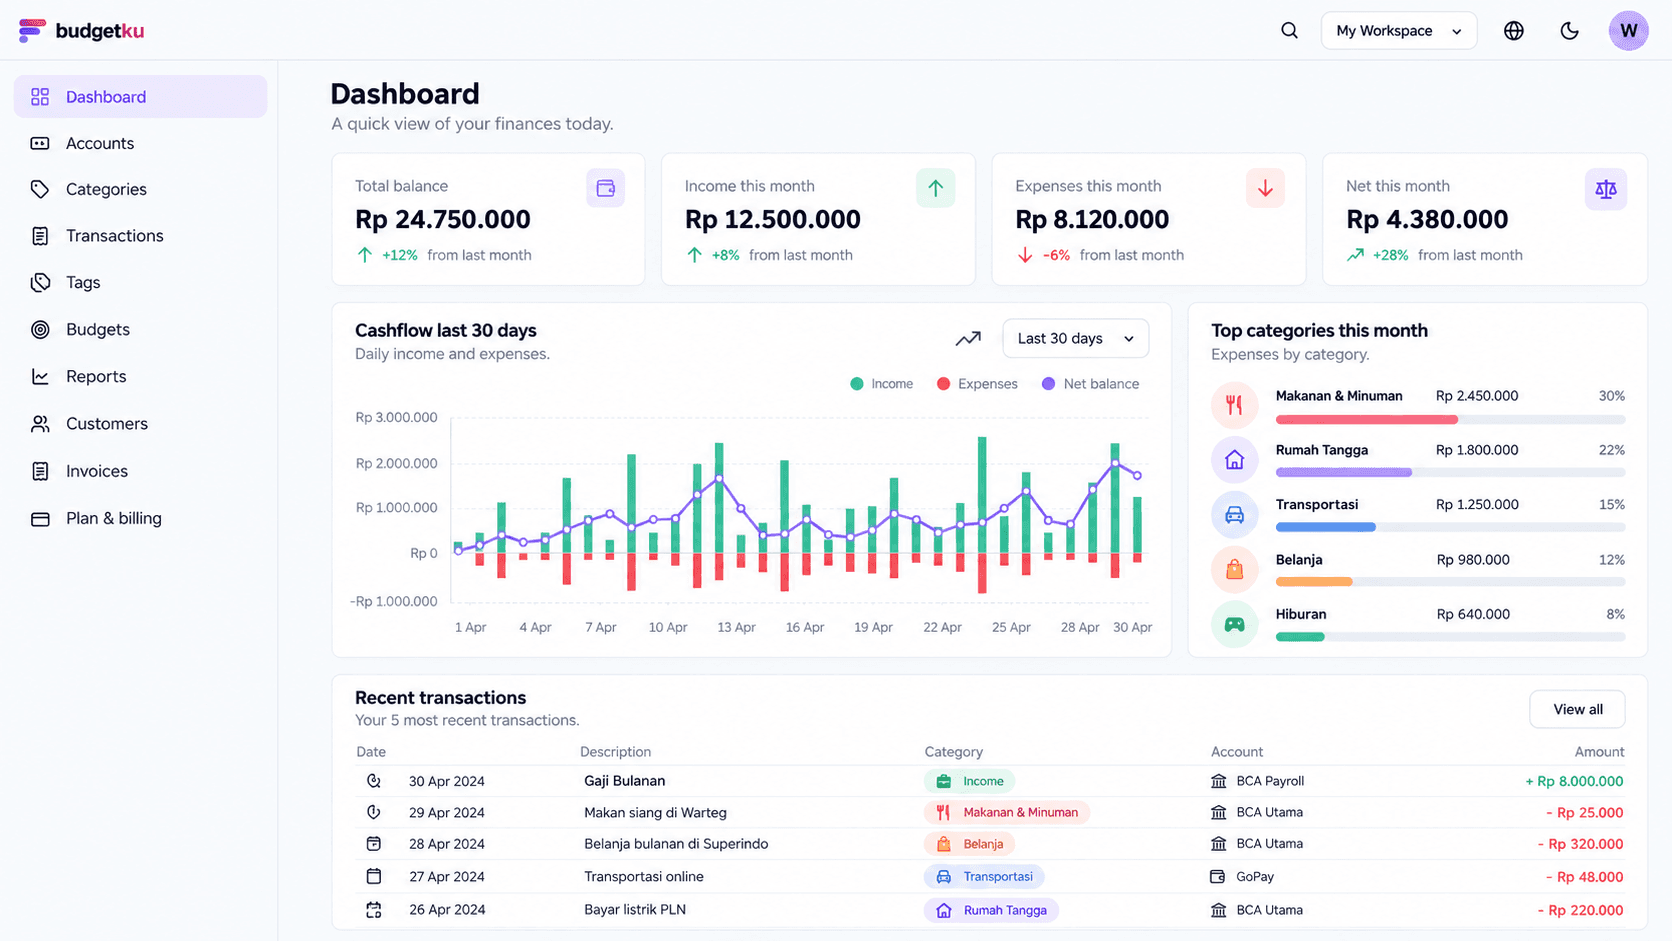This screenshot has width=1672, height=941.
Task: Click Makanan & Minuman fork icon
Action: coord(1235,405)
